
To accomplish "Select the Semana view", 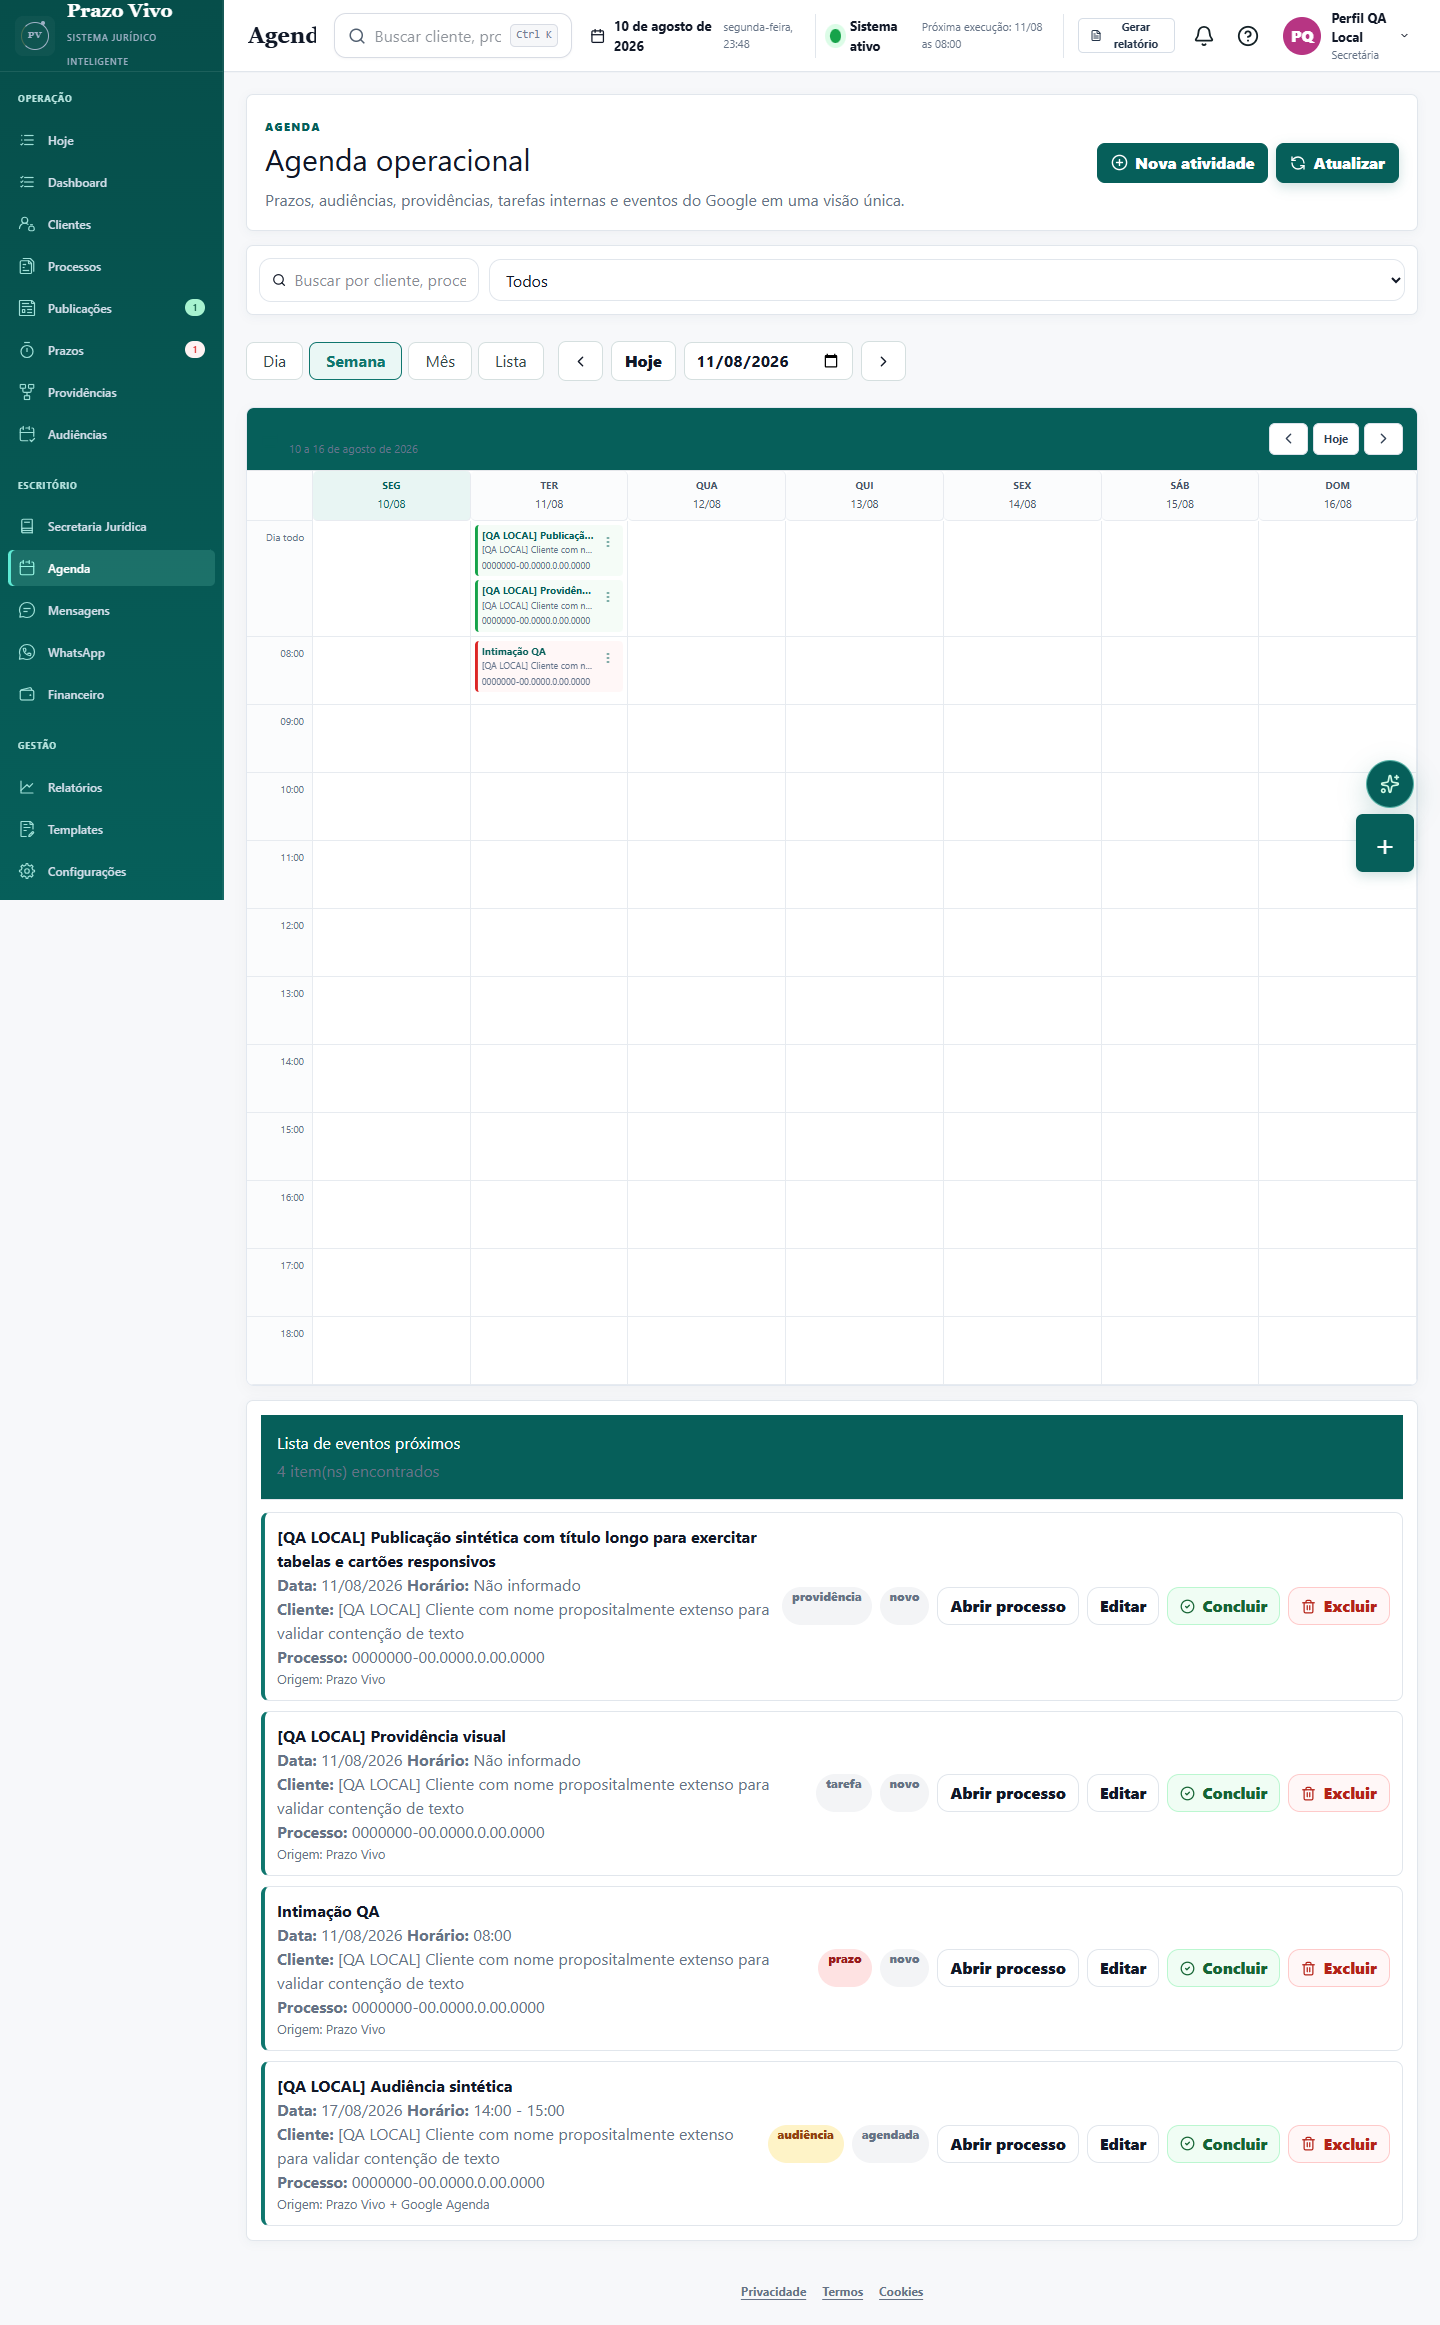I will (x=355, y=361).
